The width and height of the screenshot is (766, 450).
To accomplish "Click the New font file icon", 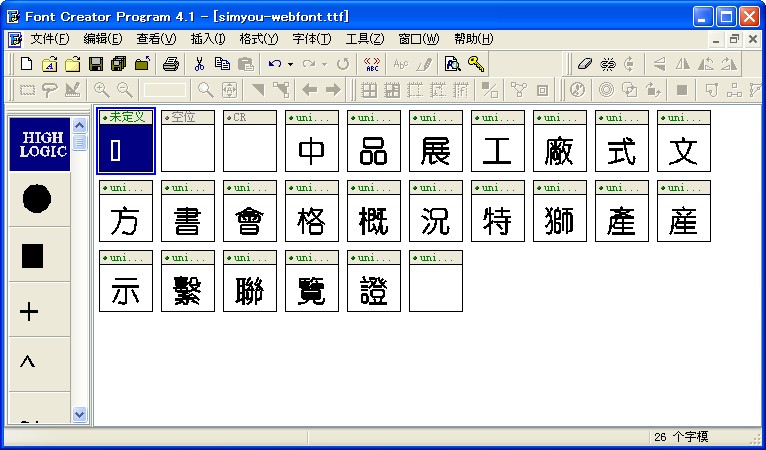I will (27, 64).
